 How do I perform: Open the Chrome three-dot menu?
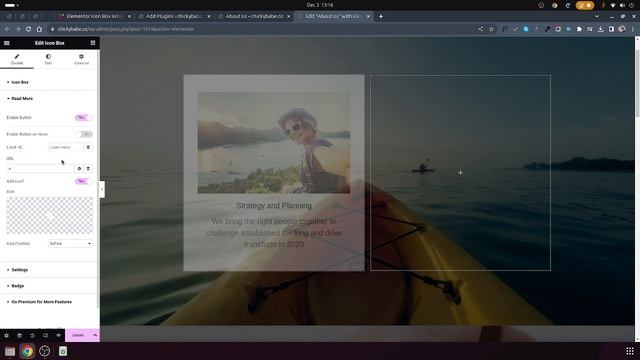click(x=633, y=29)
